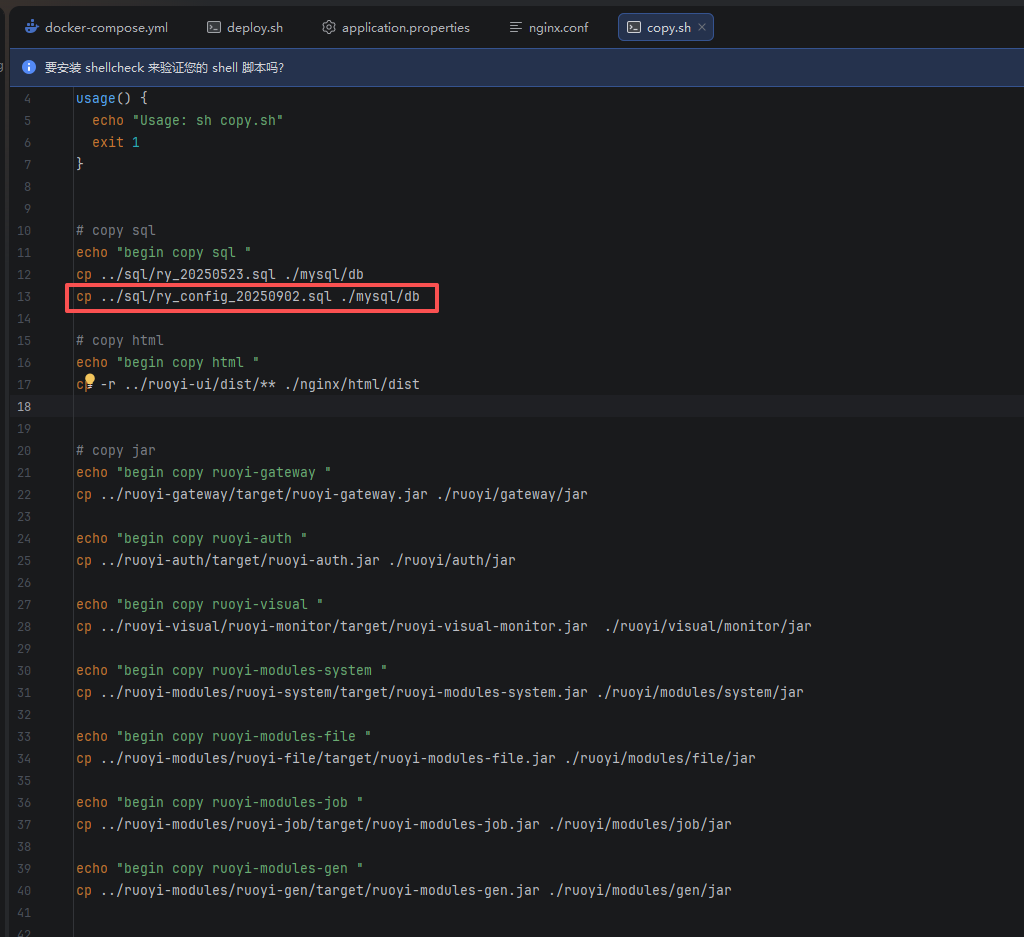This screenshot has height=937, width=1024.
Task: Click the cp ruoyi-gateway.jar line
Action: (332, 494)
